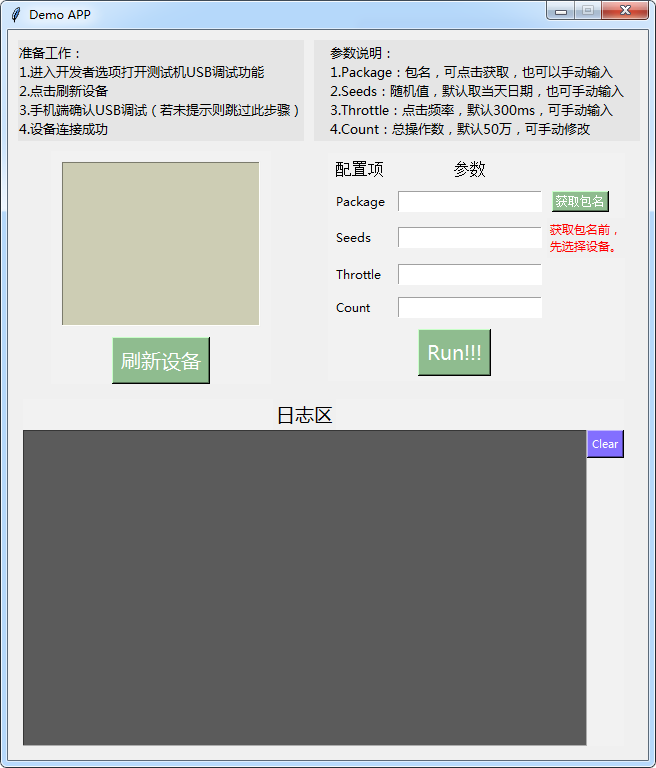Minimize the Demo APP window
656x768 pixels.
point(560,11)
